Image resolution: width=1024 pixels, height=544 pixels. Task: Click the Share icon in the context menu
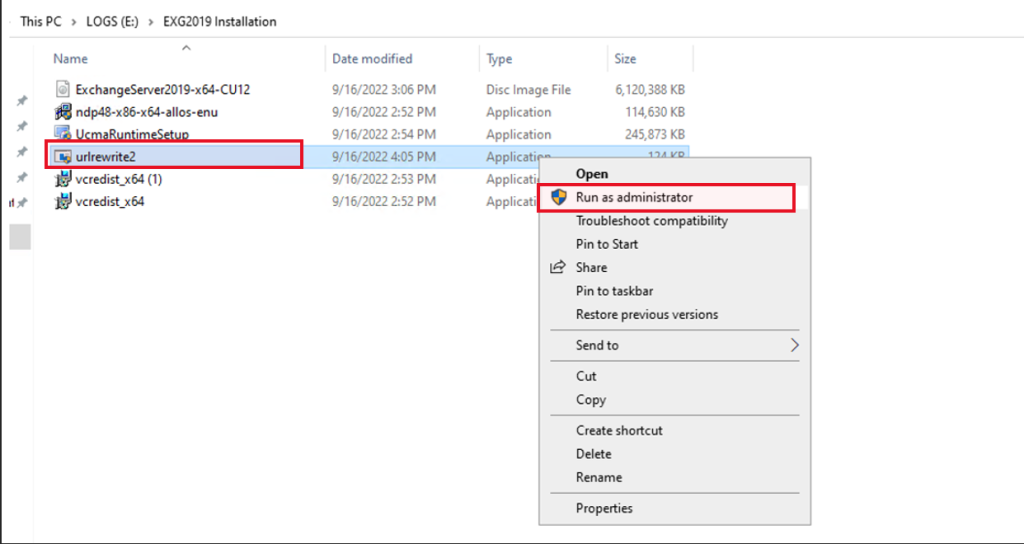point(558,267)
